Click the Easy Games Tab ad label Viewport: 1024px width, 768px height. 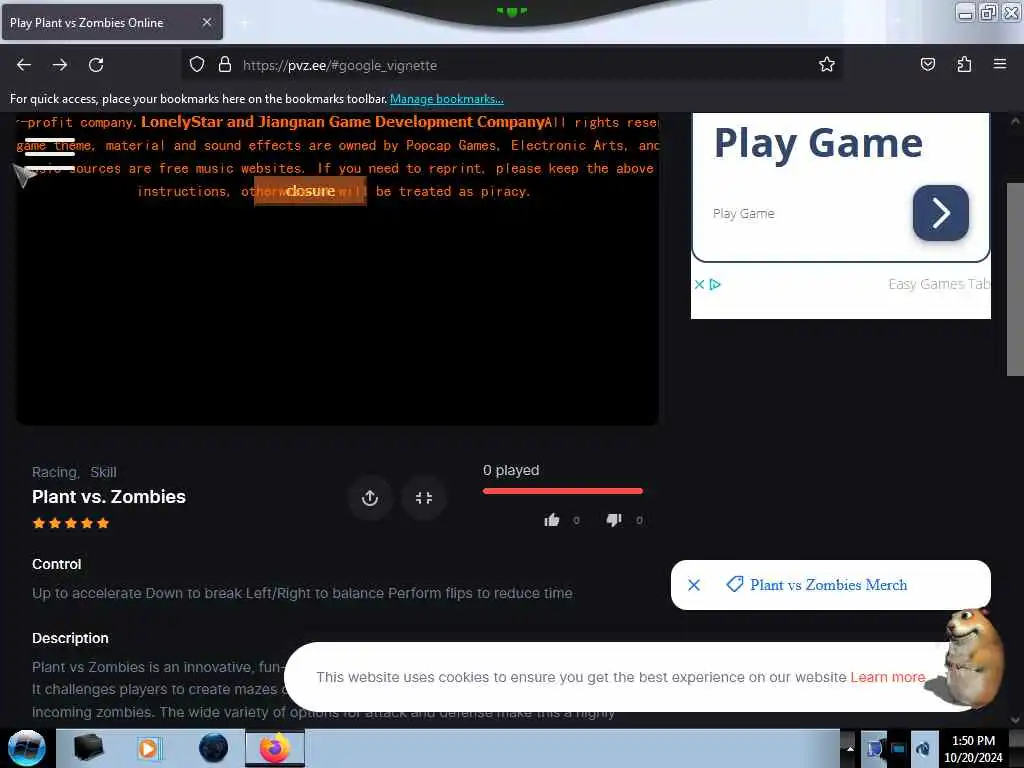click(939, 284)
